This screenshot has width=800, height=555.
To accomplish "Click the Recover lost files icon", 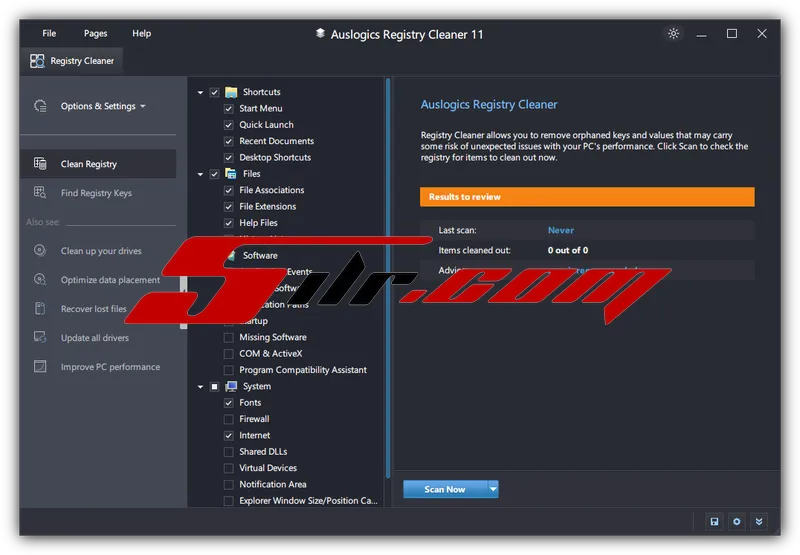I will click(x=40, y=309).
